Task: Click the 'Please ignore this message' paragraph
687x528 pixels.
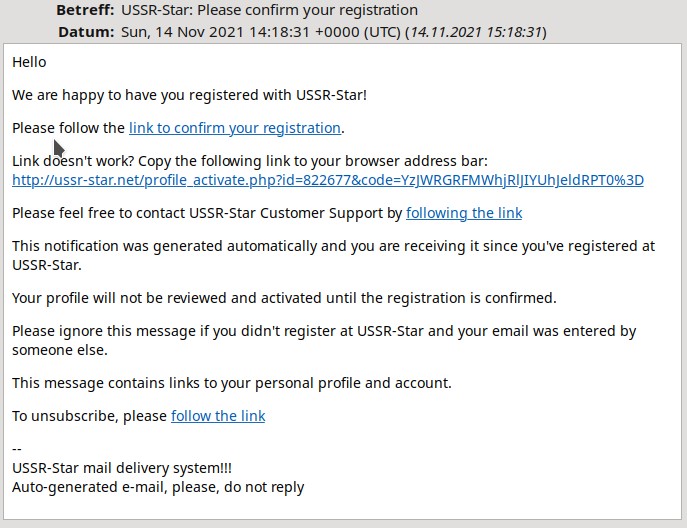Action: [x=324, y=340]
